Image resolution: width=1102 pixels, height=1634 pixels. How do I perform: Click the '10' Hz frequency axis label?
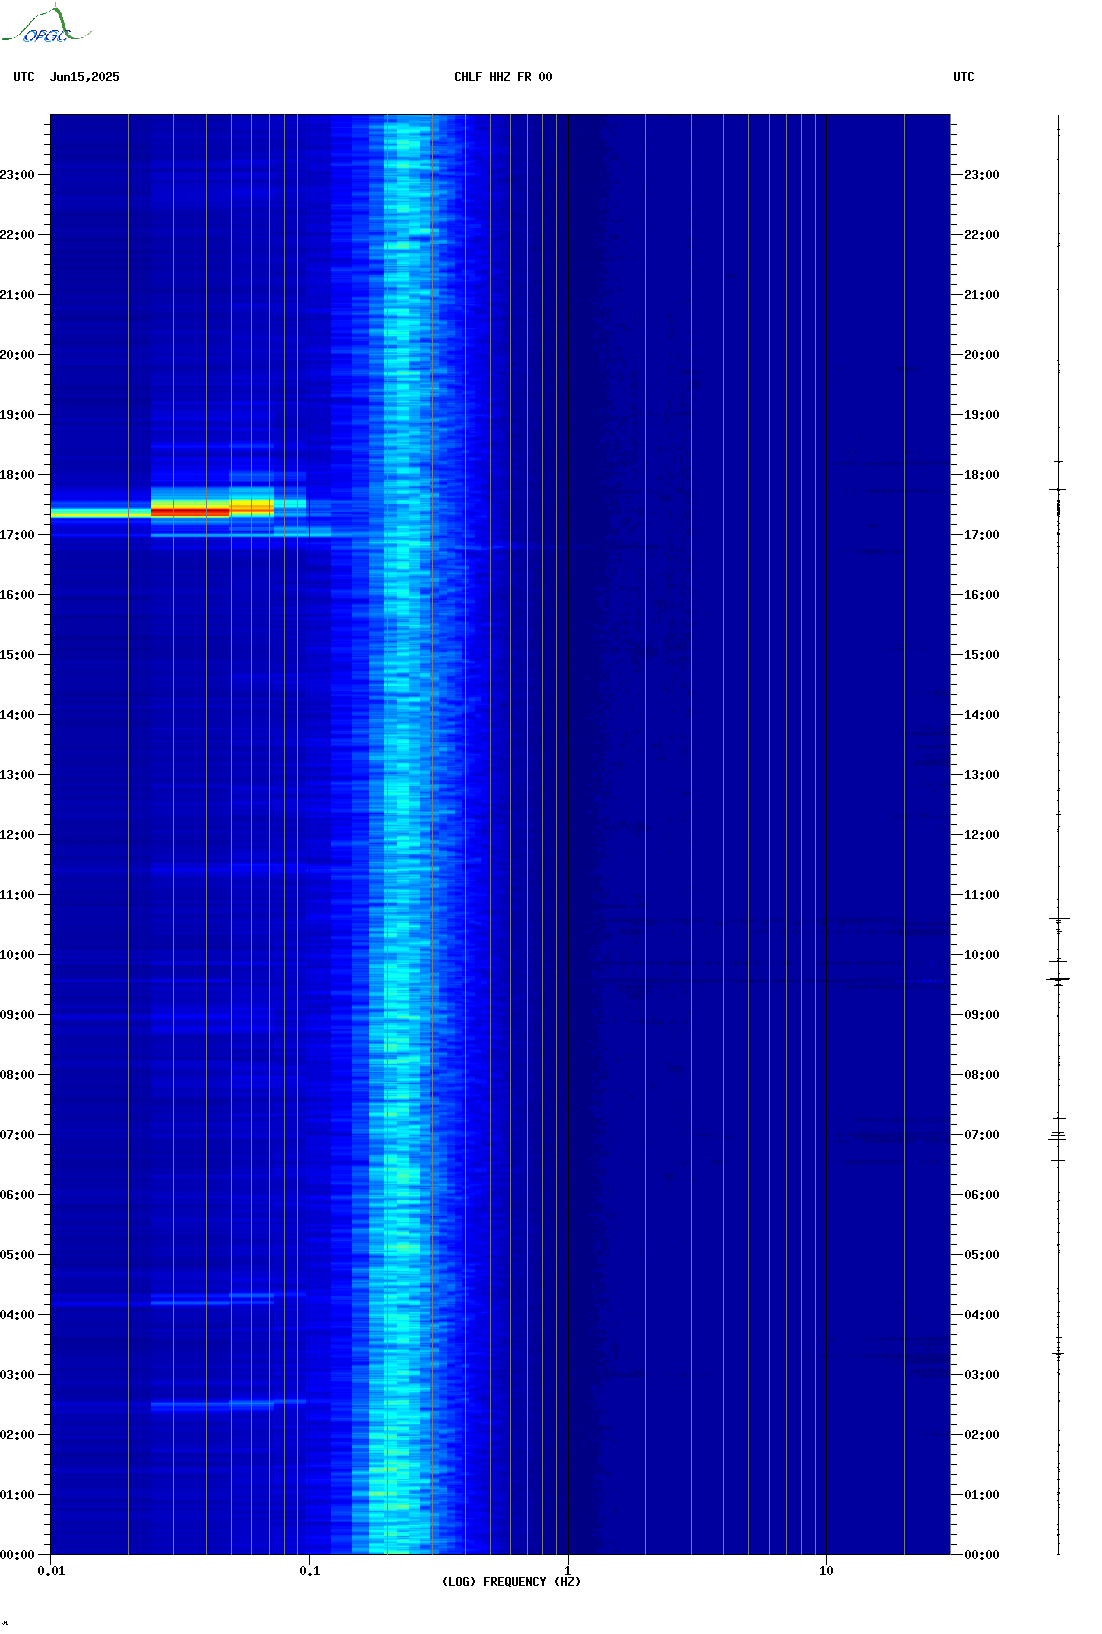click(826, 1571)
